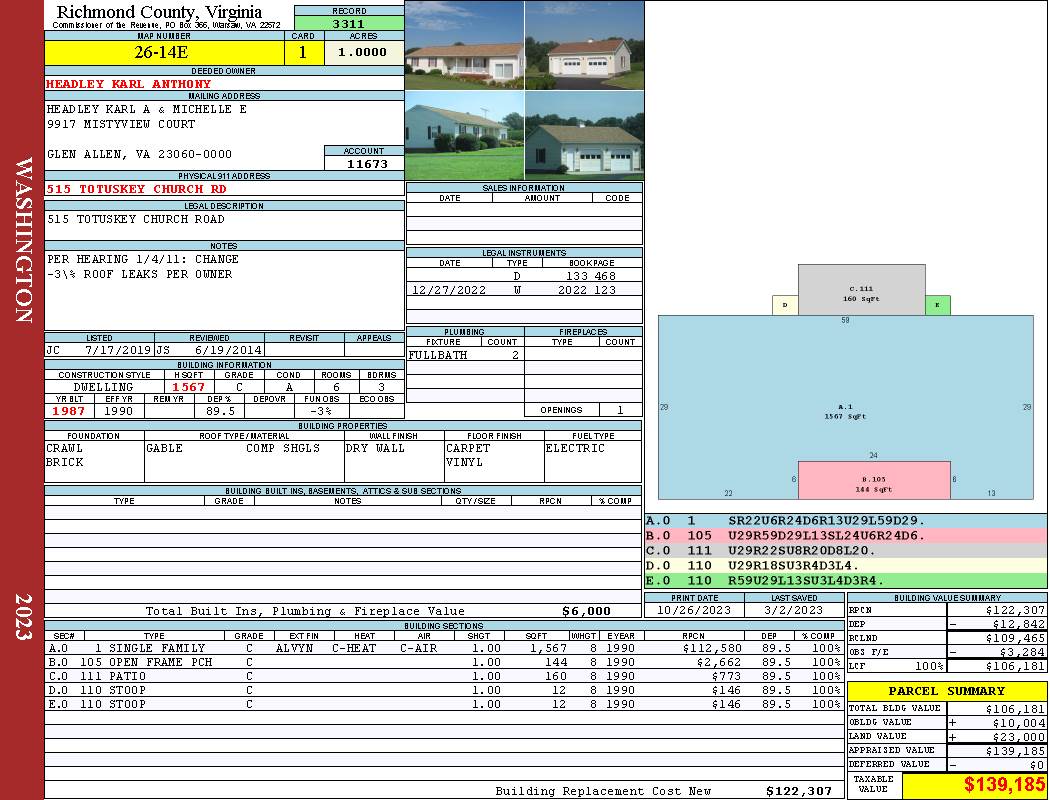Screen dimensions: 1050x800
Task: Click listed date 7/17/2019
Action: [118, 349]
